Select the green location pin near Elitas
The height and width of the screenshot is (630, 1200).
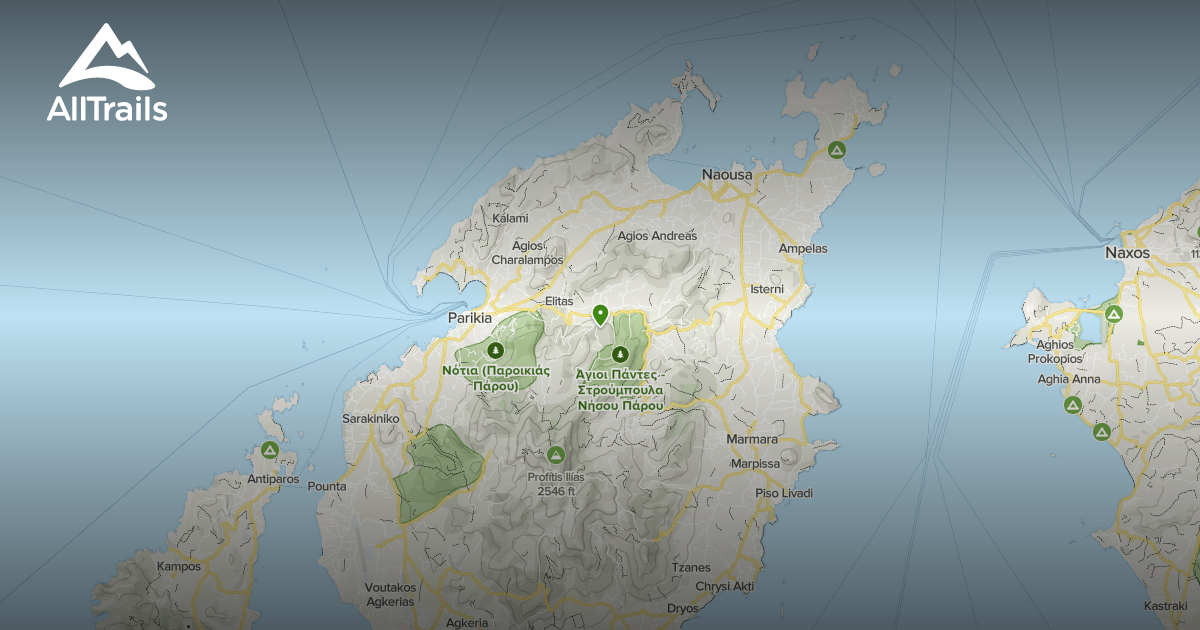tap(600, 314)
